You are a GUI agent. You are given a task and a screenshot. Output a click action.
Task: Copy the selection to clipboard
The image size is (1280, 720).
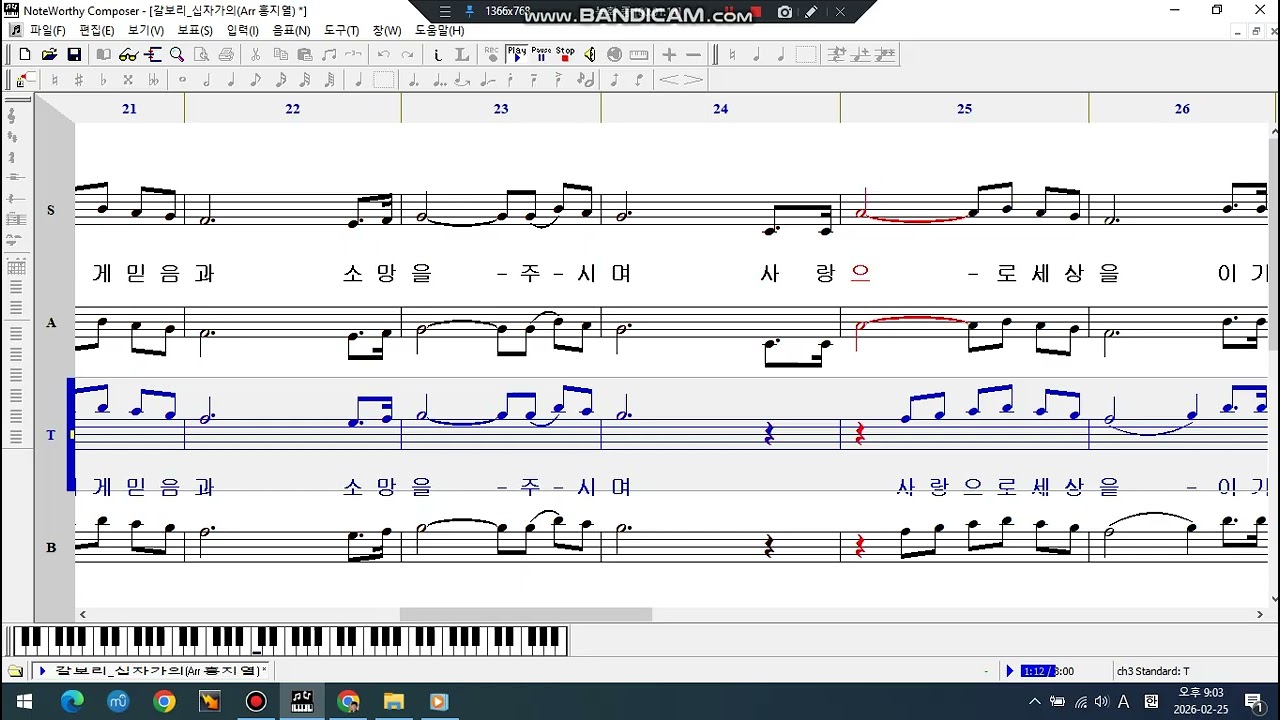pyautogui.click(x=280, y=55)
